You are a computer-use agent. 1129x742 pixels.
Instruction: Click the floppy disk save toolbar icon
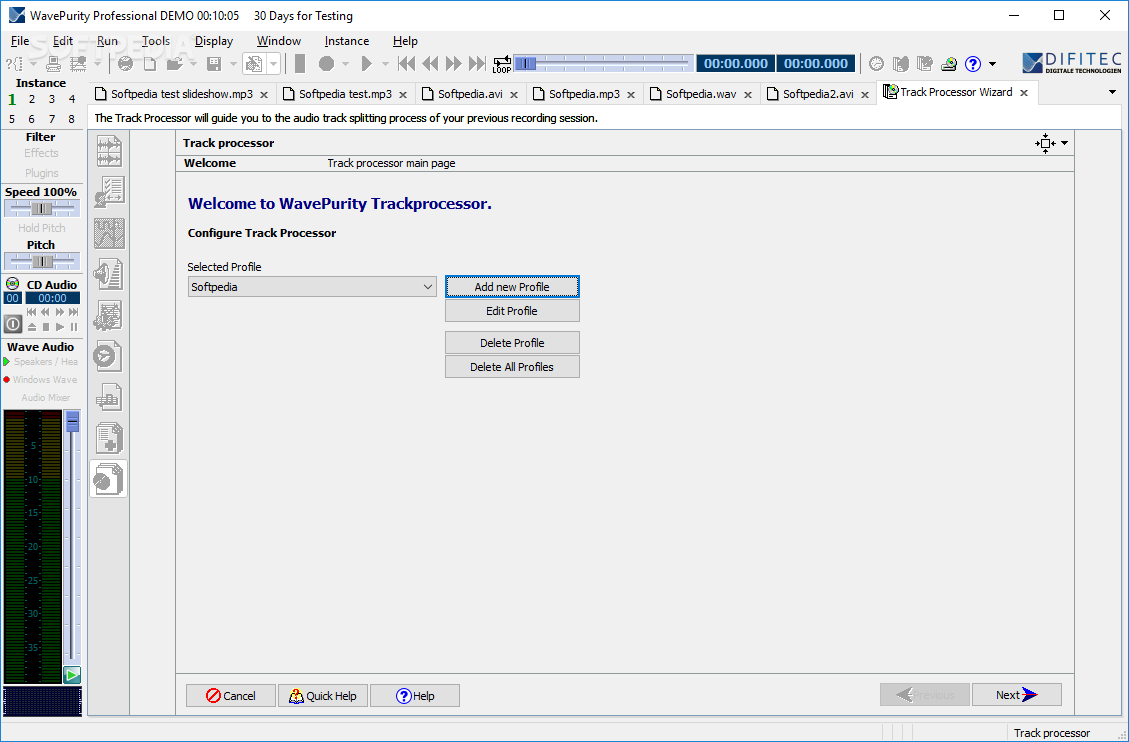214,64
